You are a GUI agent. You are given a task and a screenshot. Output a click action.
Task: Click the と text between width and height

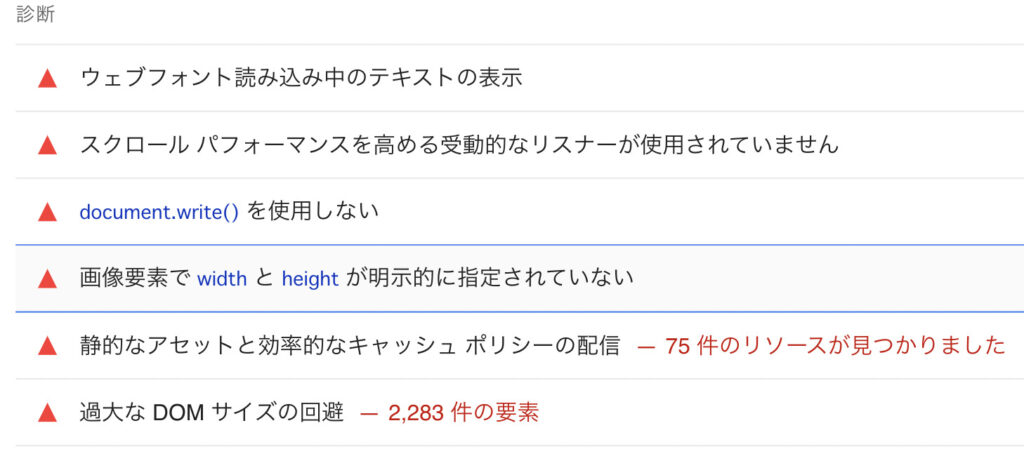coord(264,279)
